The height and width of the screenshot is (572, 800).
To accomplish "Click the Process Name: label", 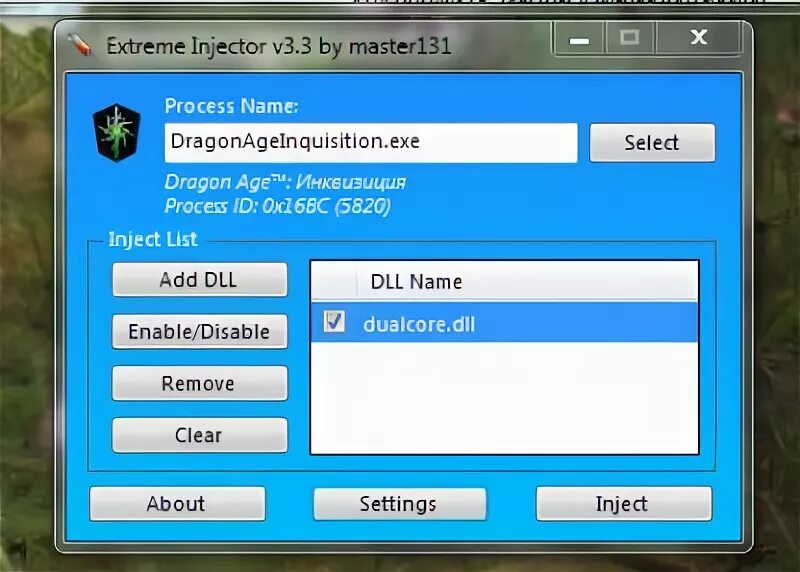I will point(231,106).
